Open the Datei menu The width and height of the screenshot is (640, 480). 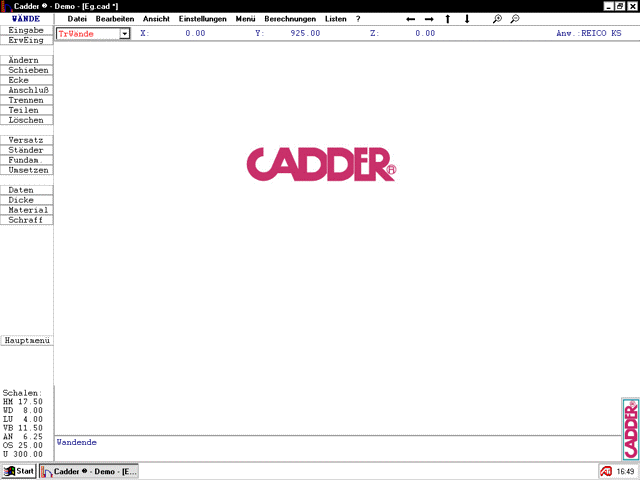77,19
